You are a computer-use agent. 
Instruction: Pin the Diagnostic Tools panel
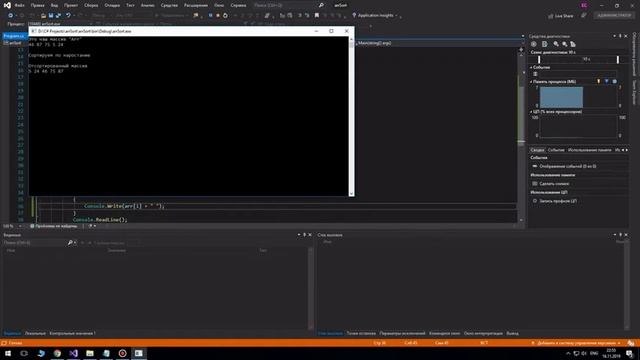pos(620,36)
